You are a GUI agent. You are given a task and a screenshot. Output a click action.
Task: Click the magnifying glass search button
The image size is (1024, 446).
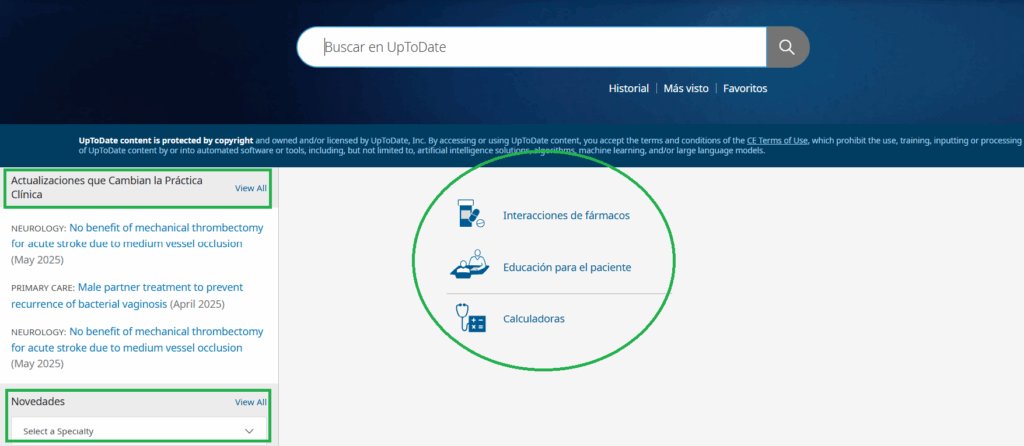point(787,47)
